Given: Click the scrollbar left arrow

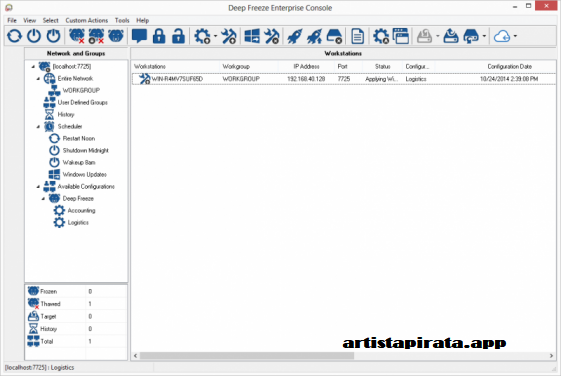Looking at the screenshot, I should point(135,356).
